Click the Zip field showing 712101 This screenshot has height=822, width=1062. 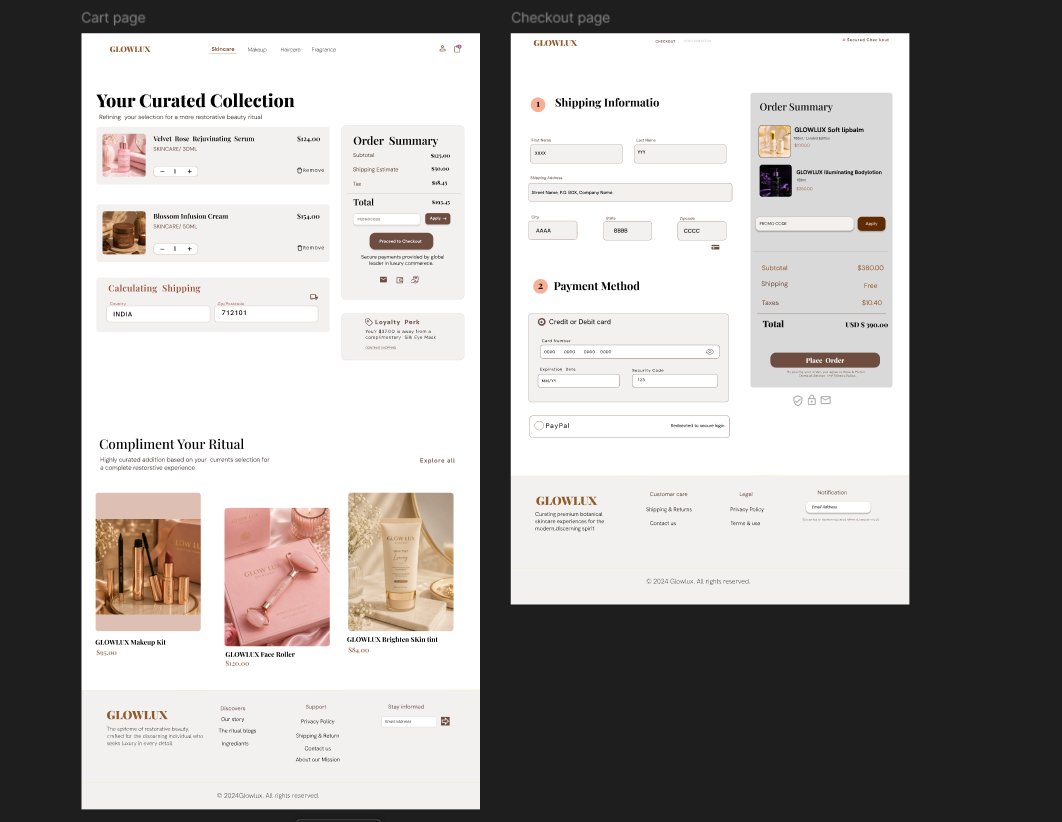266,313
